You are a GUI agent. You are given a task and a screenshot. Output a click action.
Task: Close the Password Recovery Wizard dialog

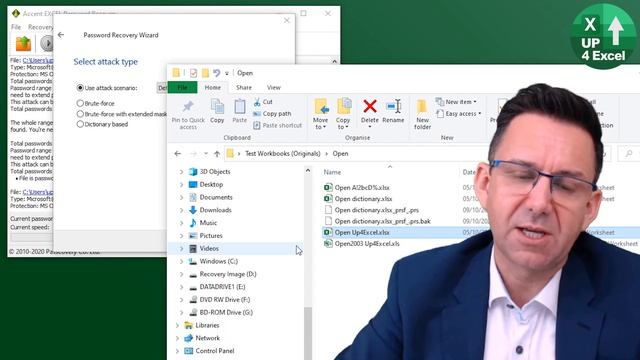click(x=287, y=20)
